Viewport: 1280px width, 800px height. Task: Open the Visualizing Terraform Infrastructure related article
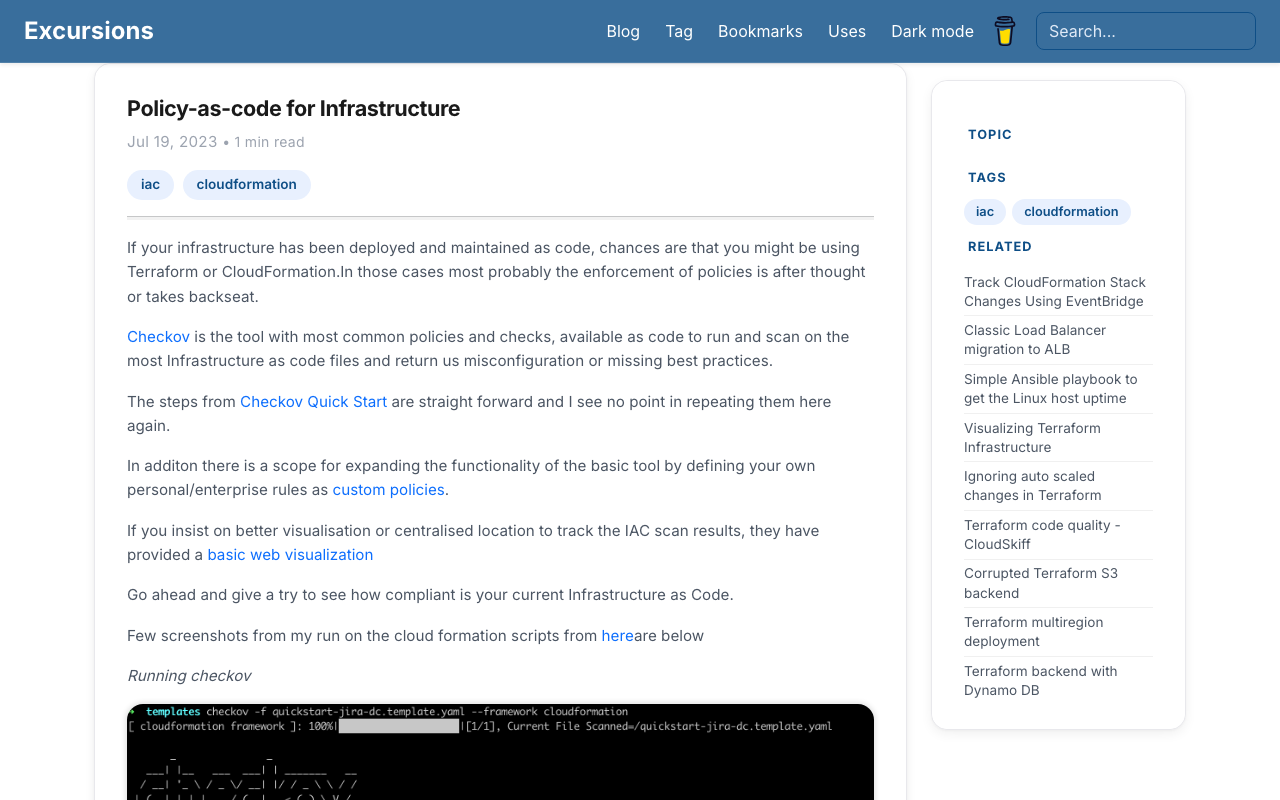tap(1032, 438)
